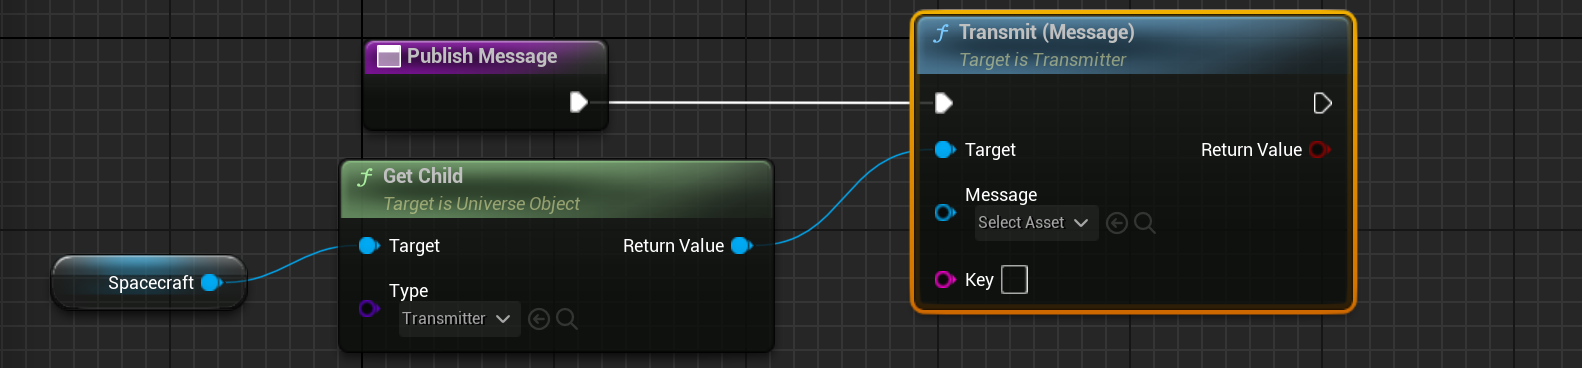Select the Get Child node header
The width and height of the screenshot is (1582, 368).
click(x=557, y=189)
